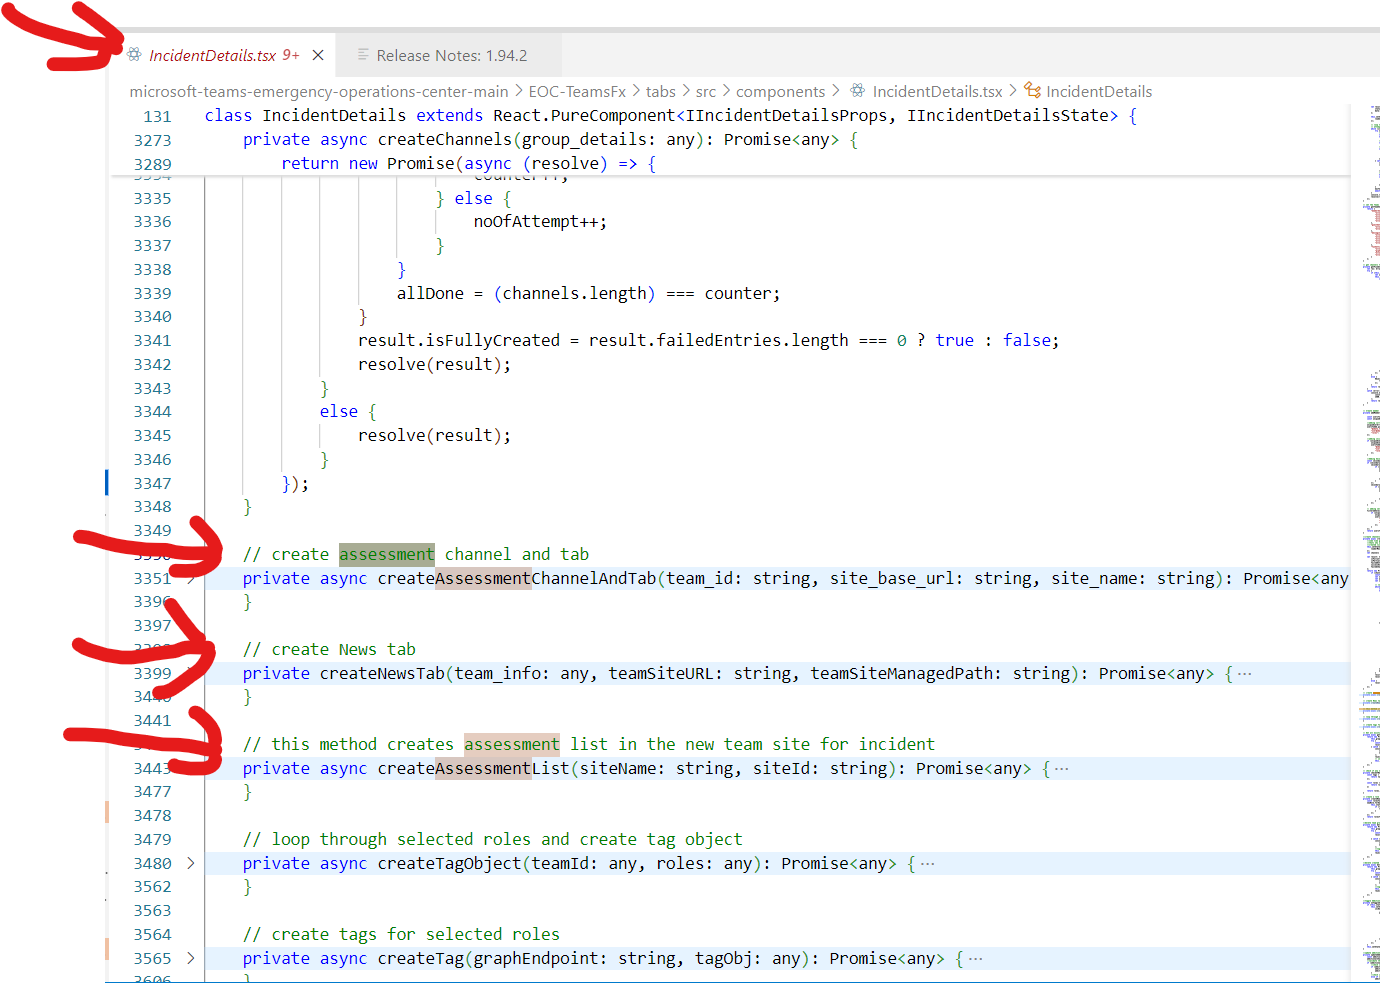Select line number 3347 in the gutter
The width and height of the screenshot is (1380, 983).
tap(152, 483)
